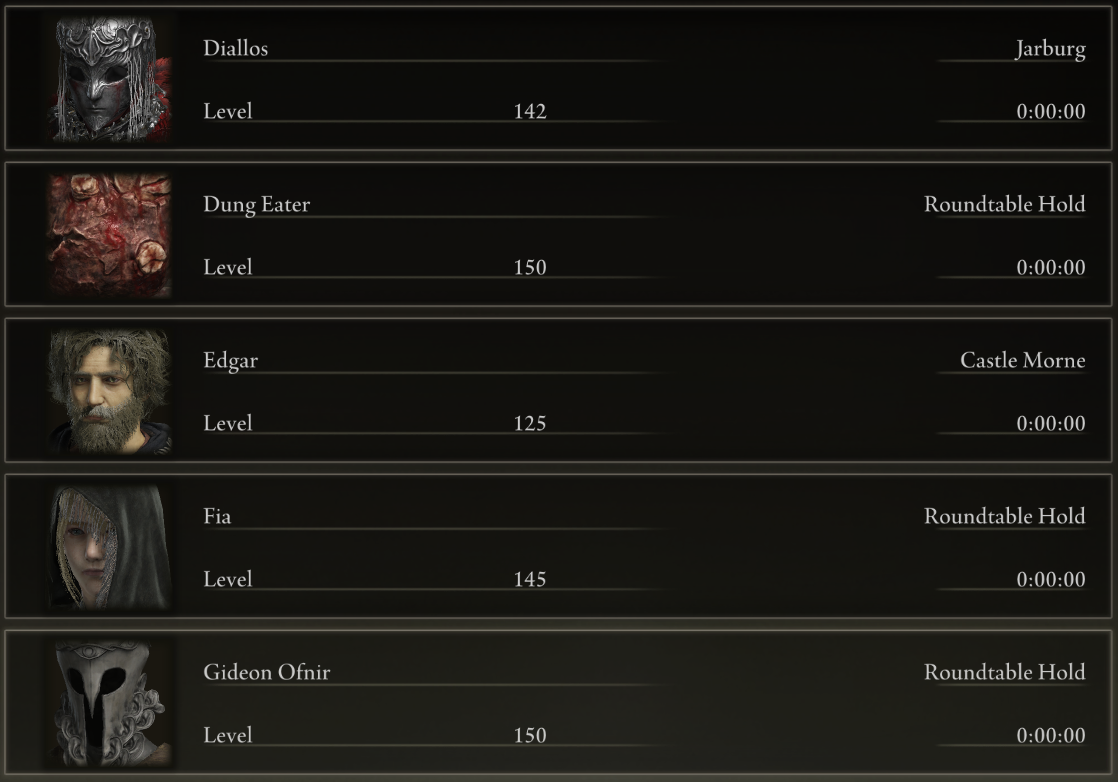Select Gideon Ofnir's Roundtable Hold location

1005,672
